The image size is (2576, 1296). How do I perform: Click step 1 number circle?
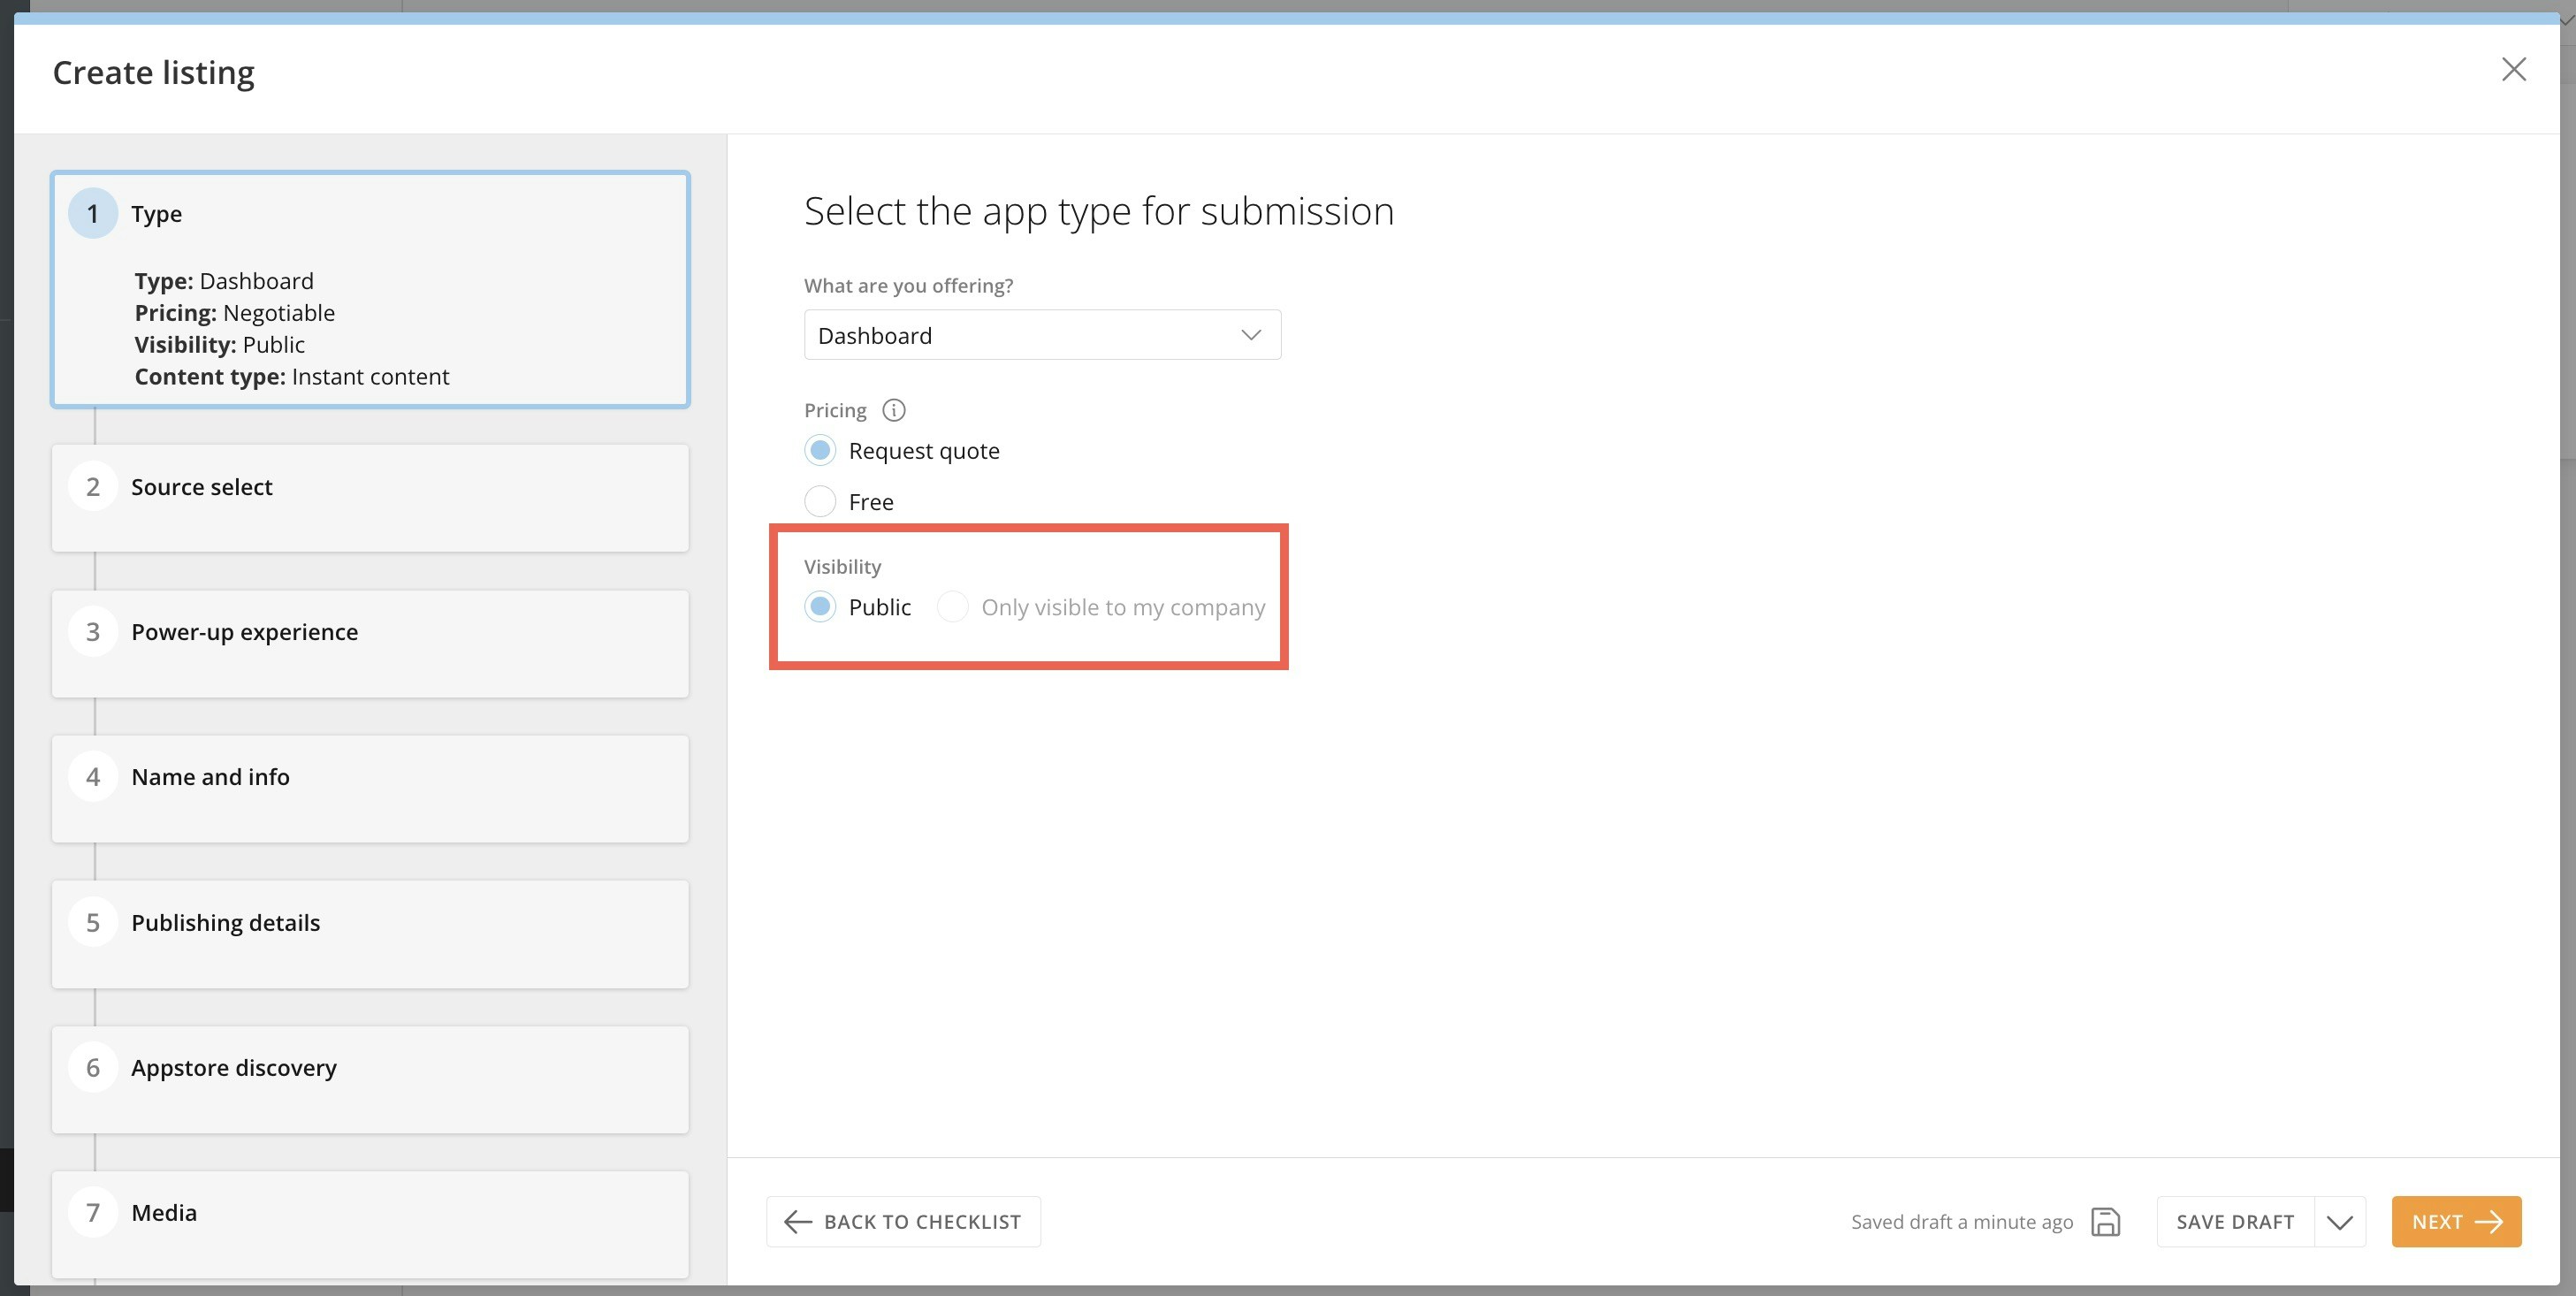coord(93,213)
